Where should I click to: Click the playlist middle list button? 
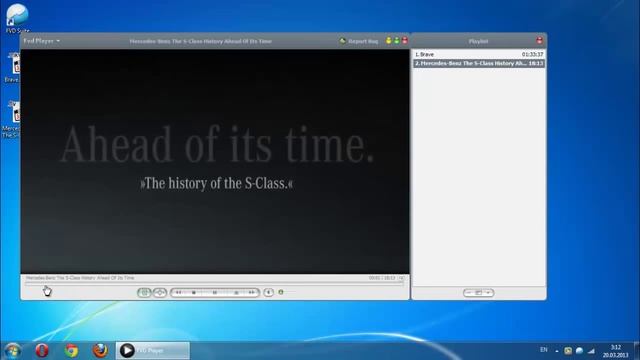coord(478,293)
